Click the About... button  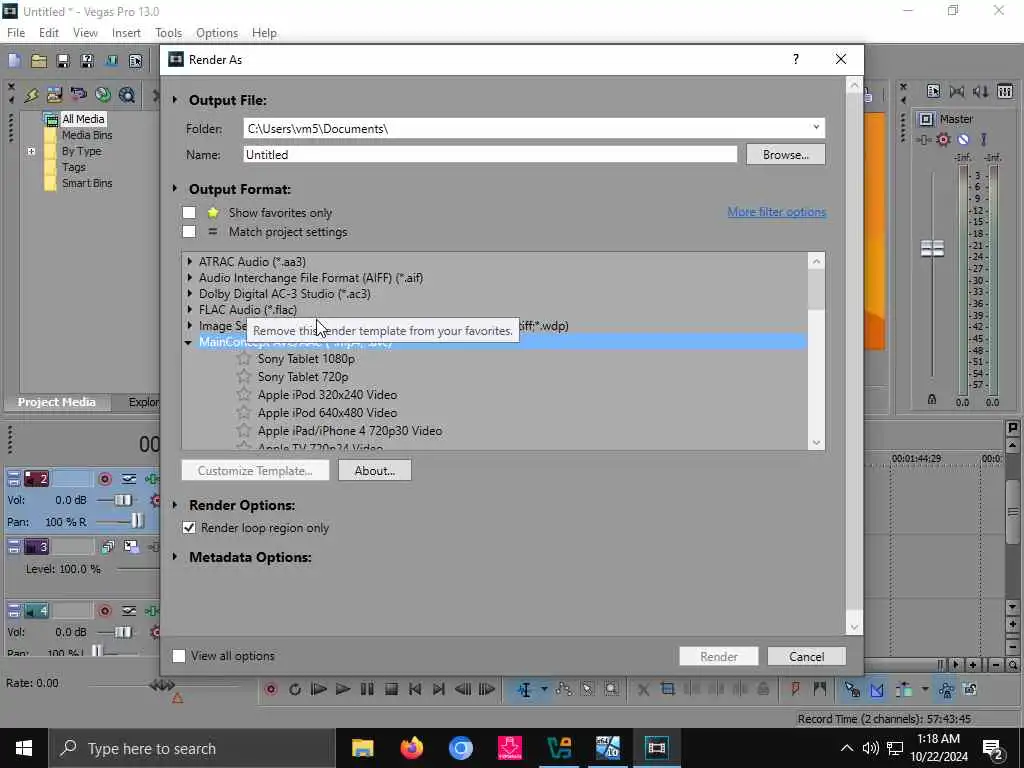point(375,471)
